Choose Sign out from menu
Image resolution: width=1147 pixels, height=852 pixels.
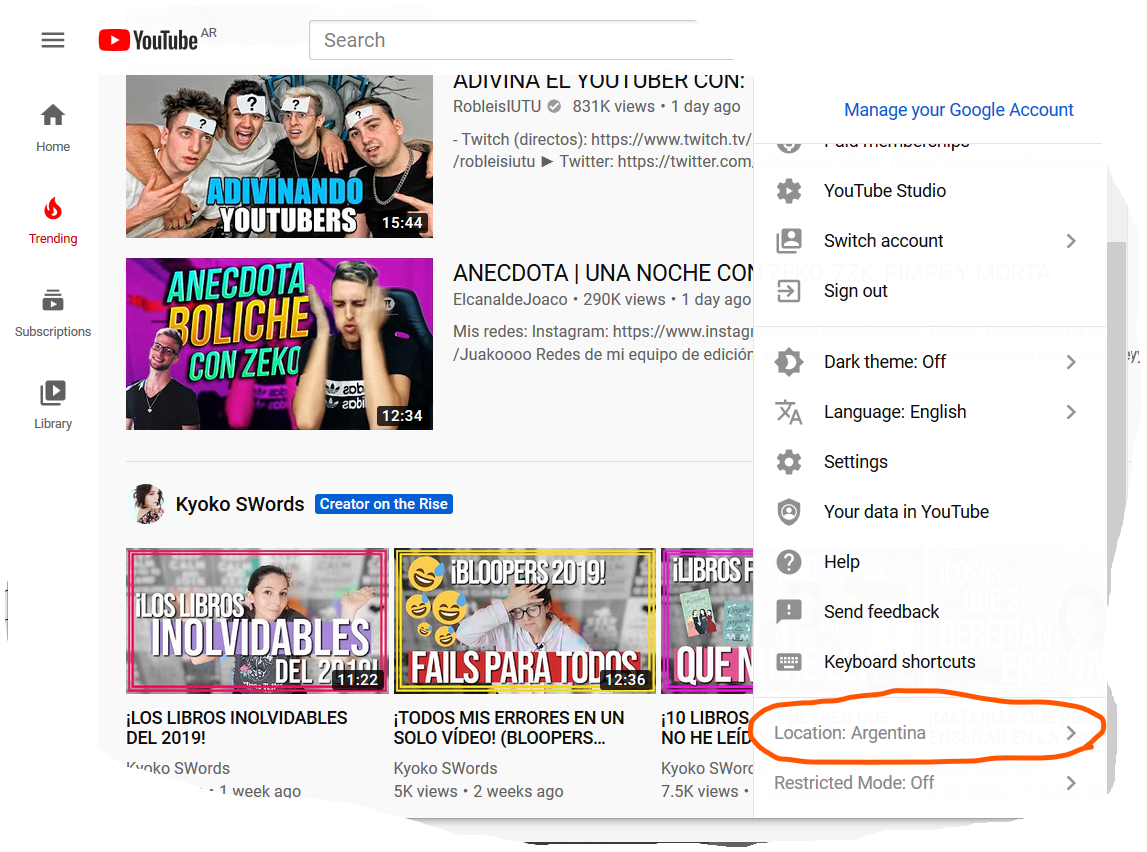[x=929, y=291]
